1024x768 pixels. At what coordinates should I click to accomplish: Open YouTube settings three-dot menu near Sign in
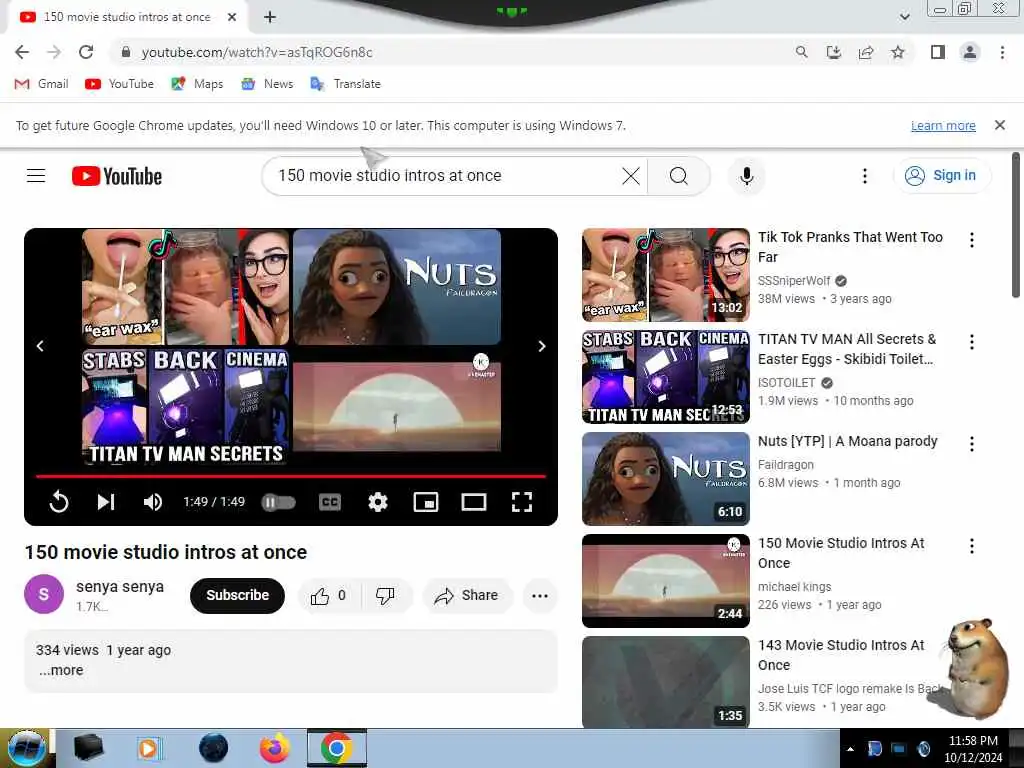point(865,176)
